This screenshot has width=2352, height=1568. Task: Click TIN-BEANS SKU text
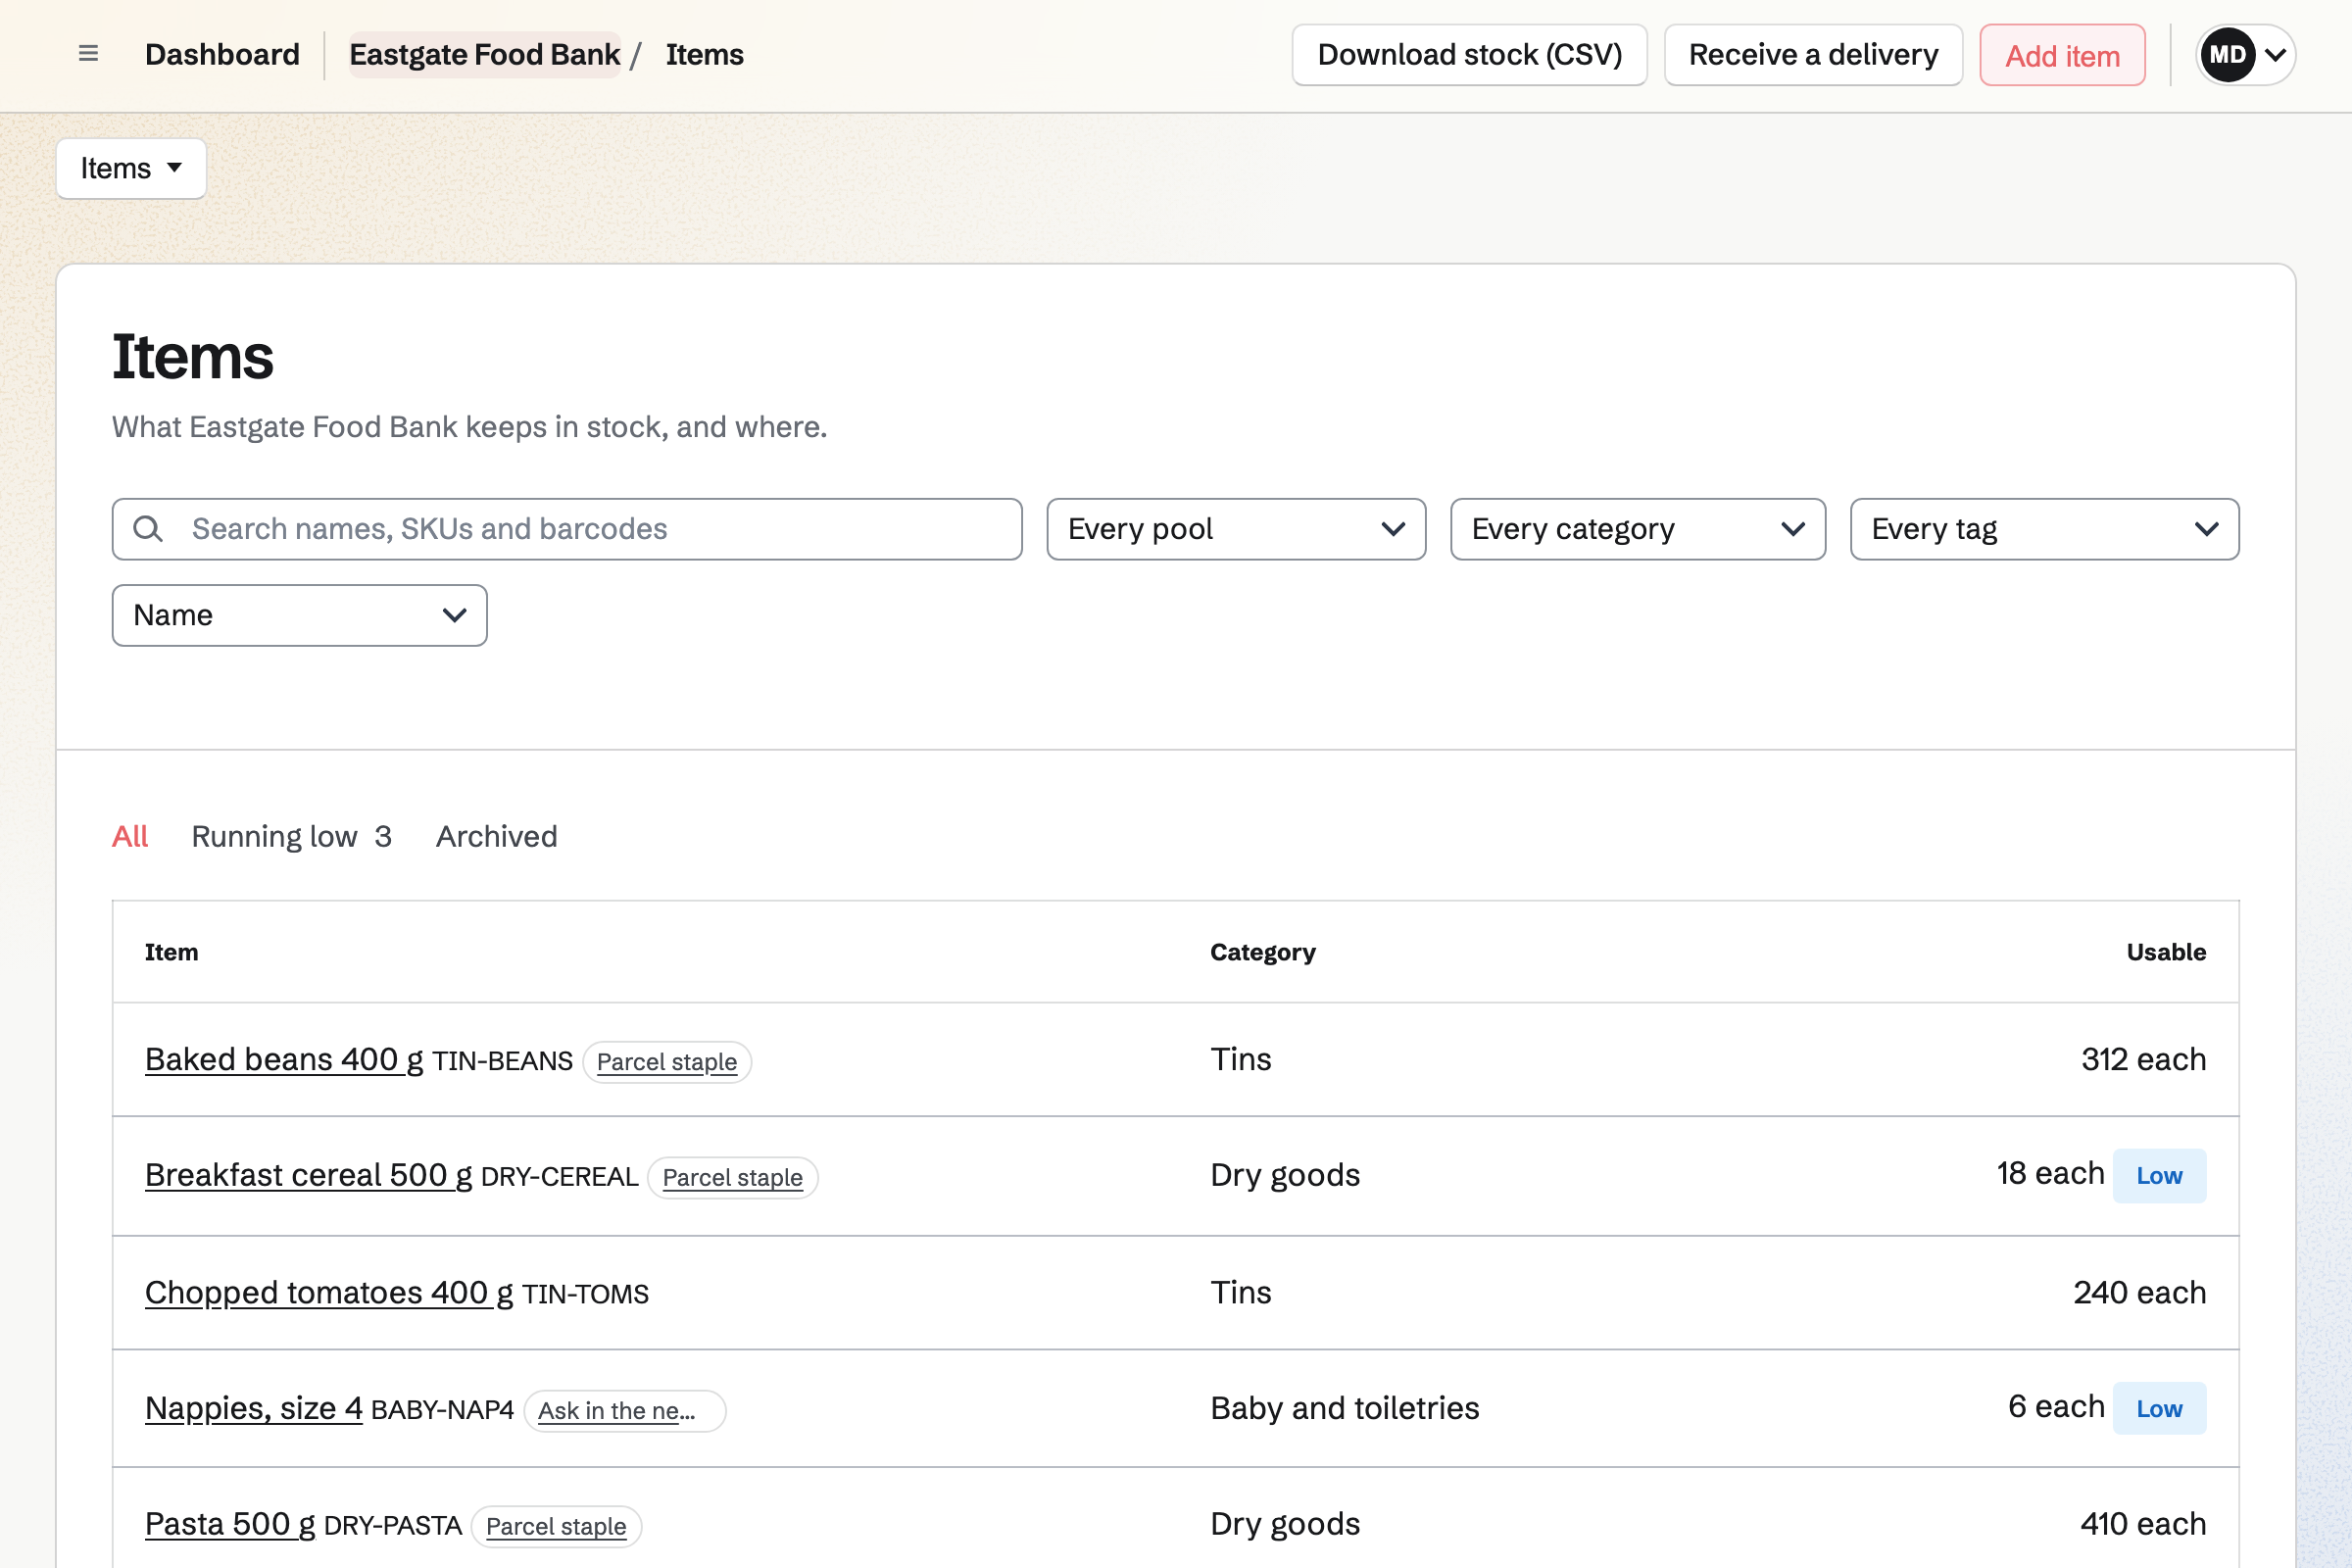(x=502, y=1061)
